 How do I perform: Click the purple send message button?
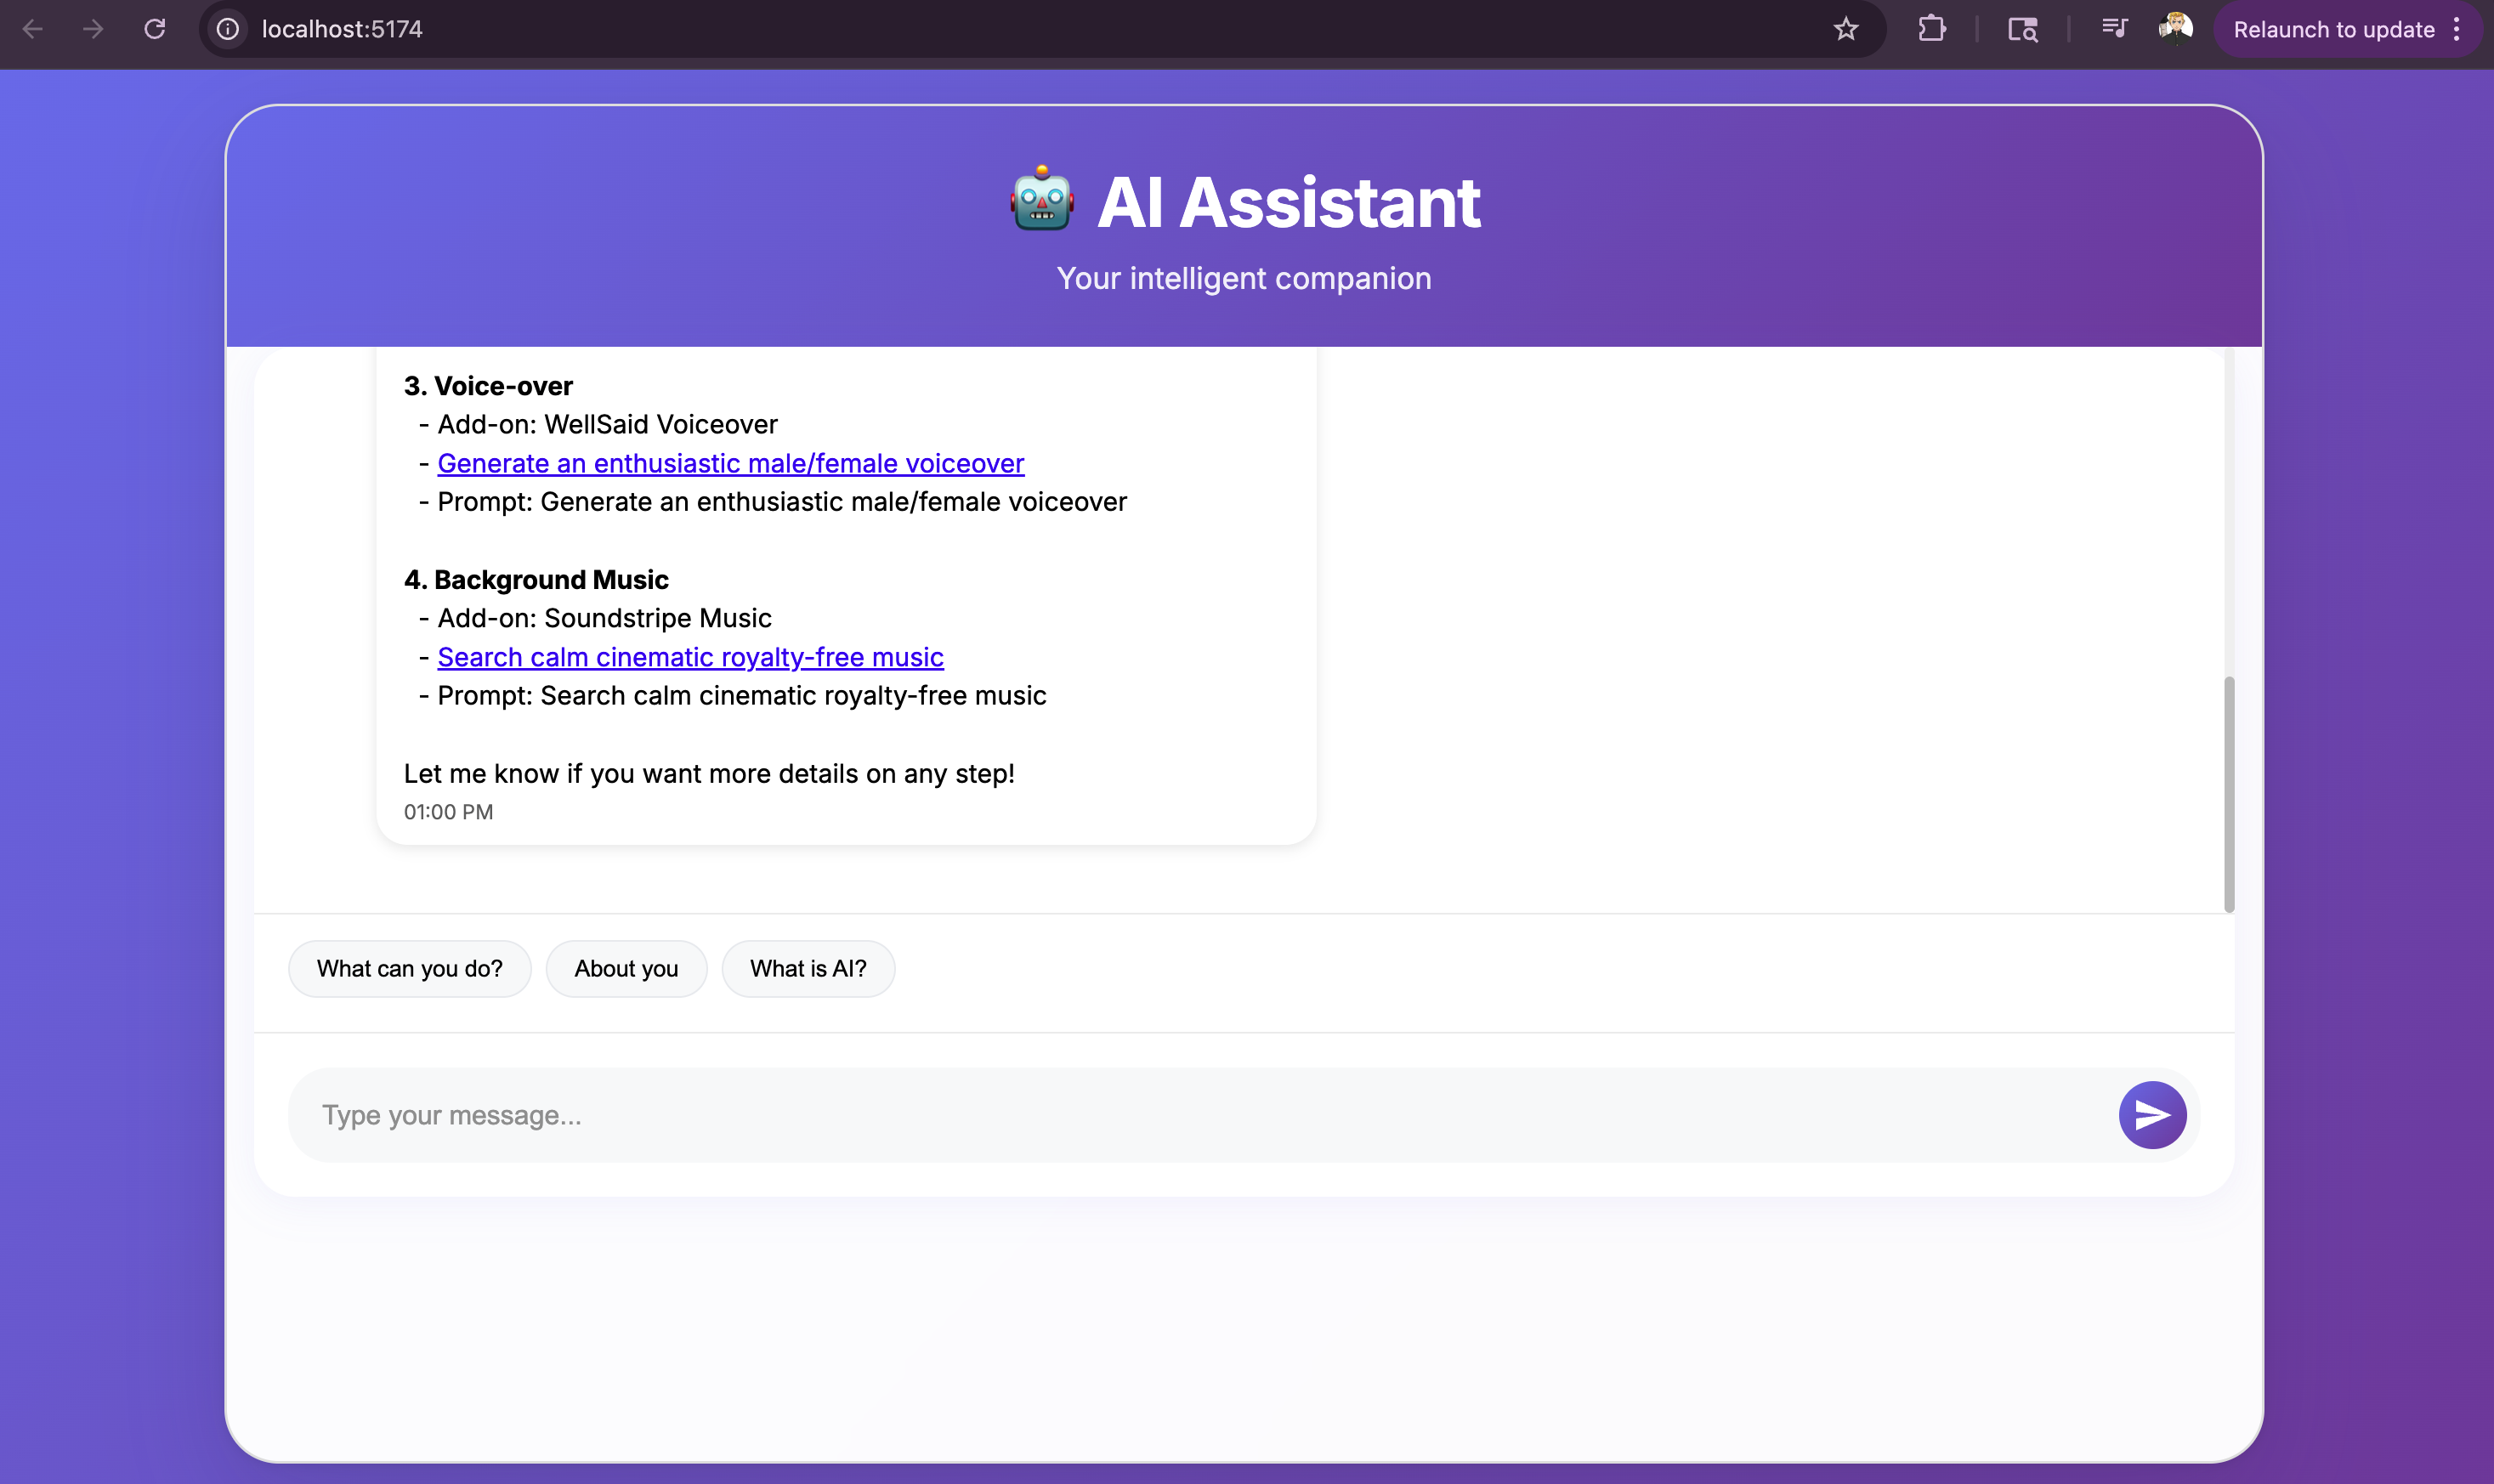[x=2152, y=1114]
